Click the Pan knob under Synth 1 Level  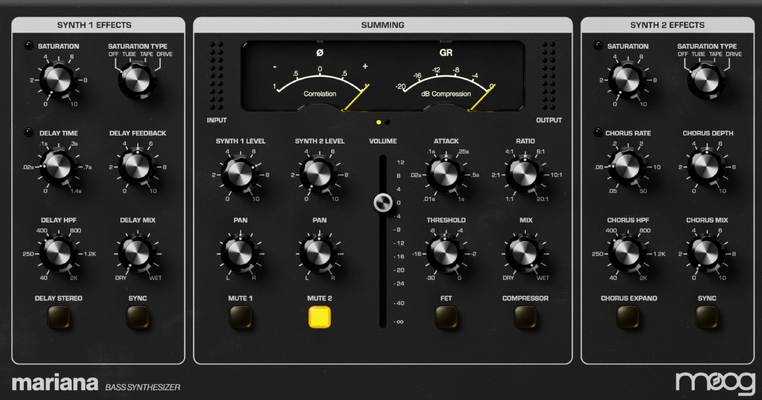(x=240, y=253)
